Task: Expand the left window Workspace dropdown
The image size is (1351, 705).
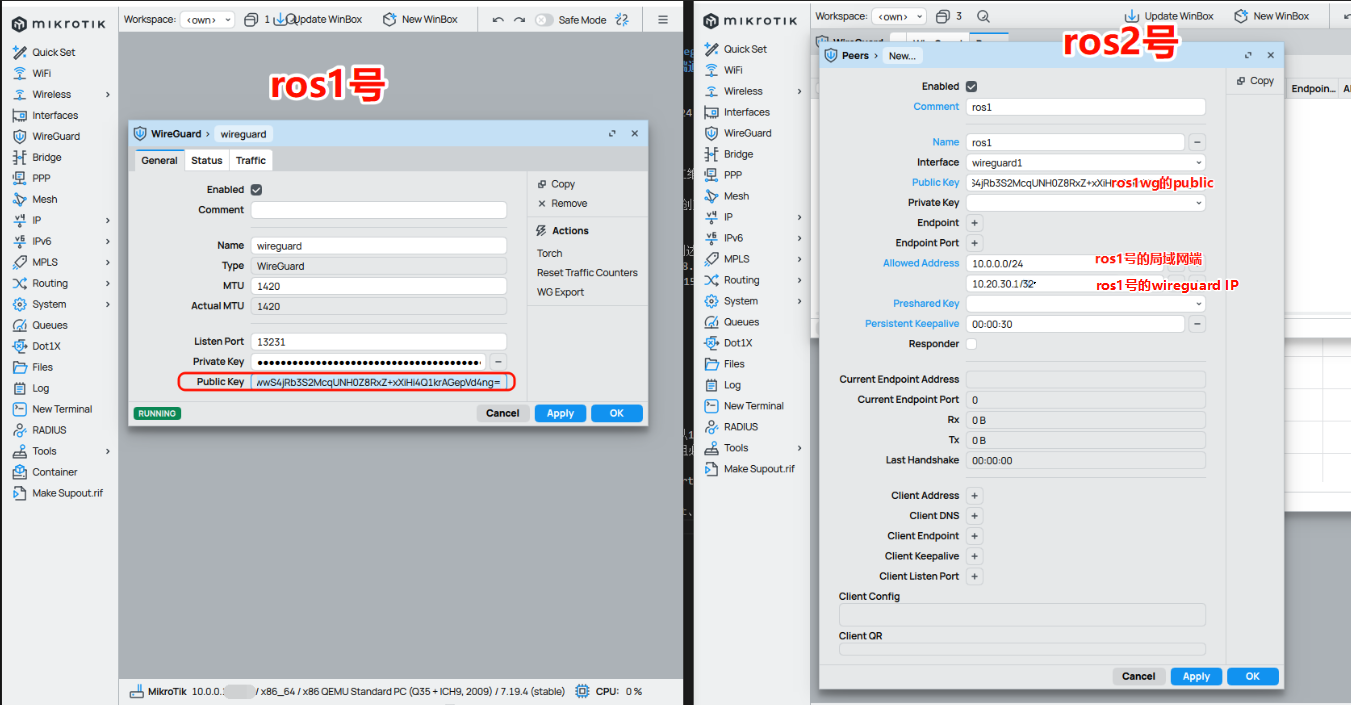Action: pos(207,19)
